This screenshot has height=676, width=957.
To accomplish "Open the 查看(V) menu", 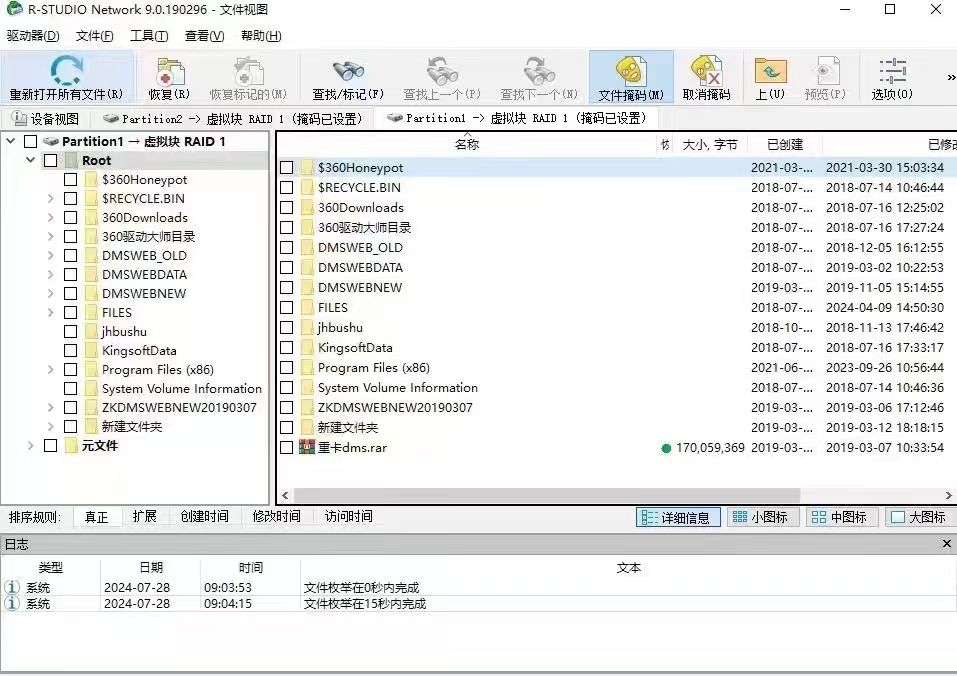I will (x=204, y=36).
